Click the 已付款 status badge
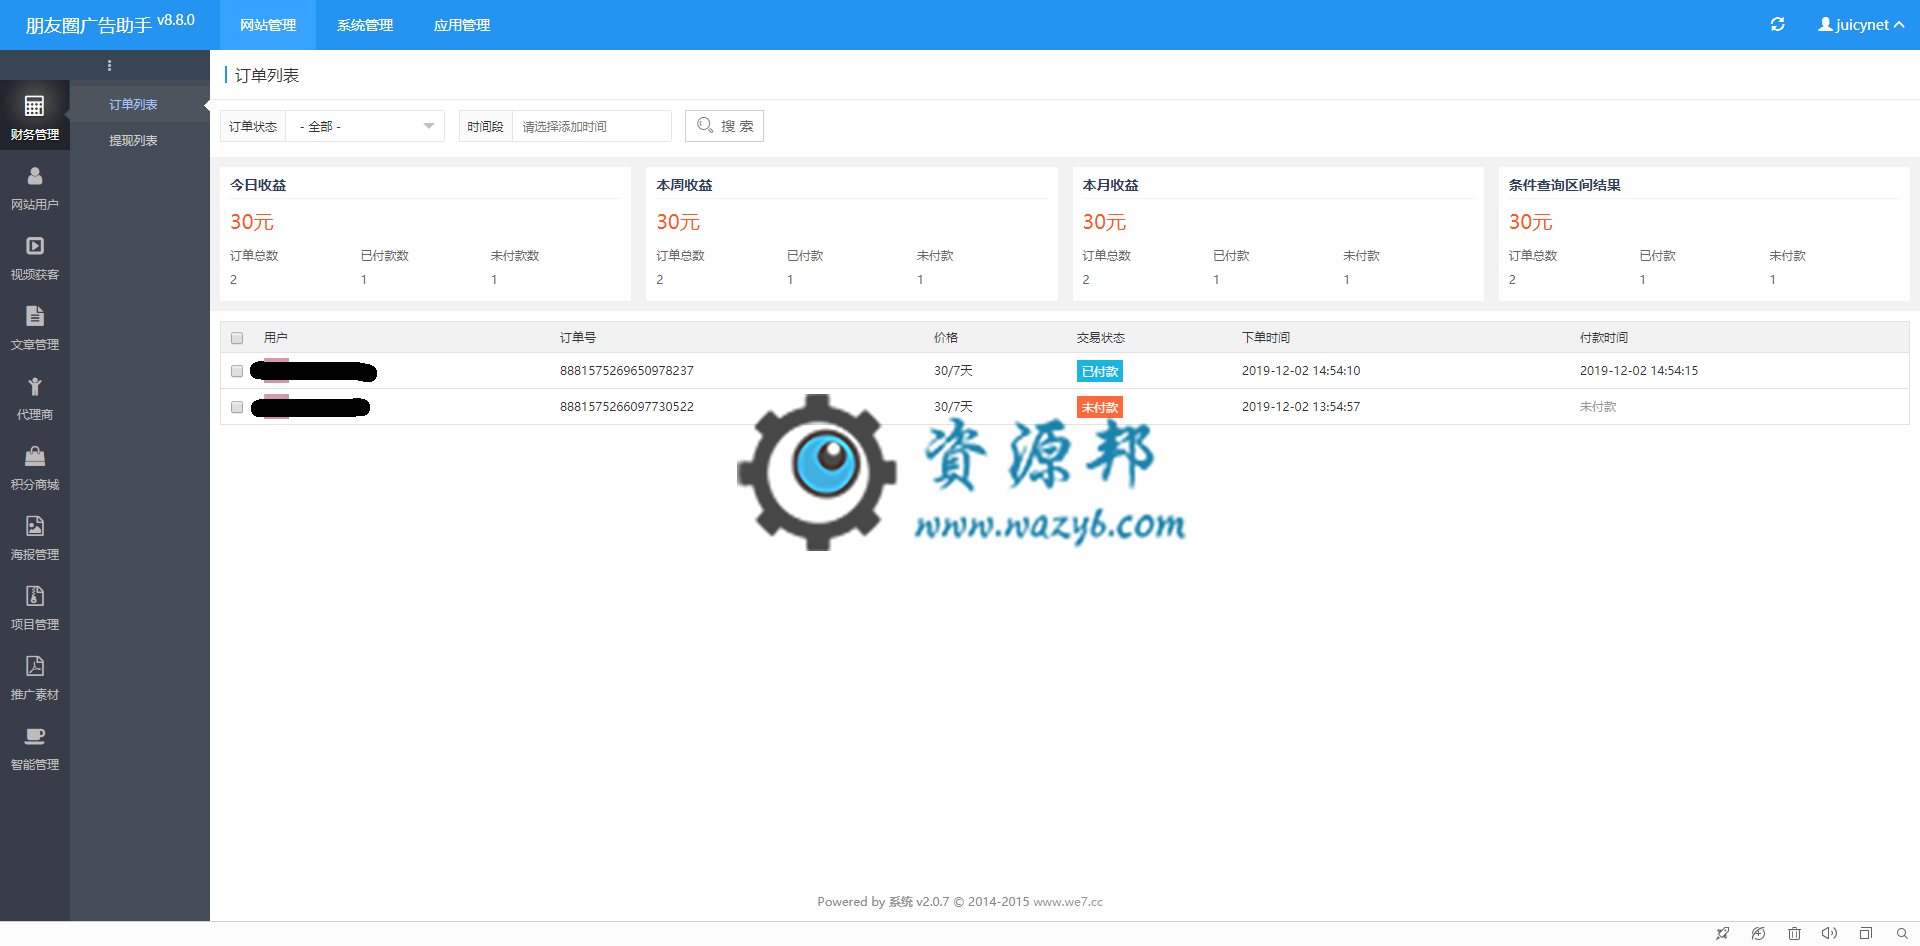The width and height of the screenshot is (1920, 946). 1100,371
